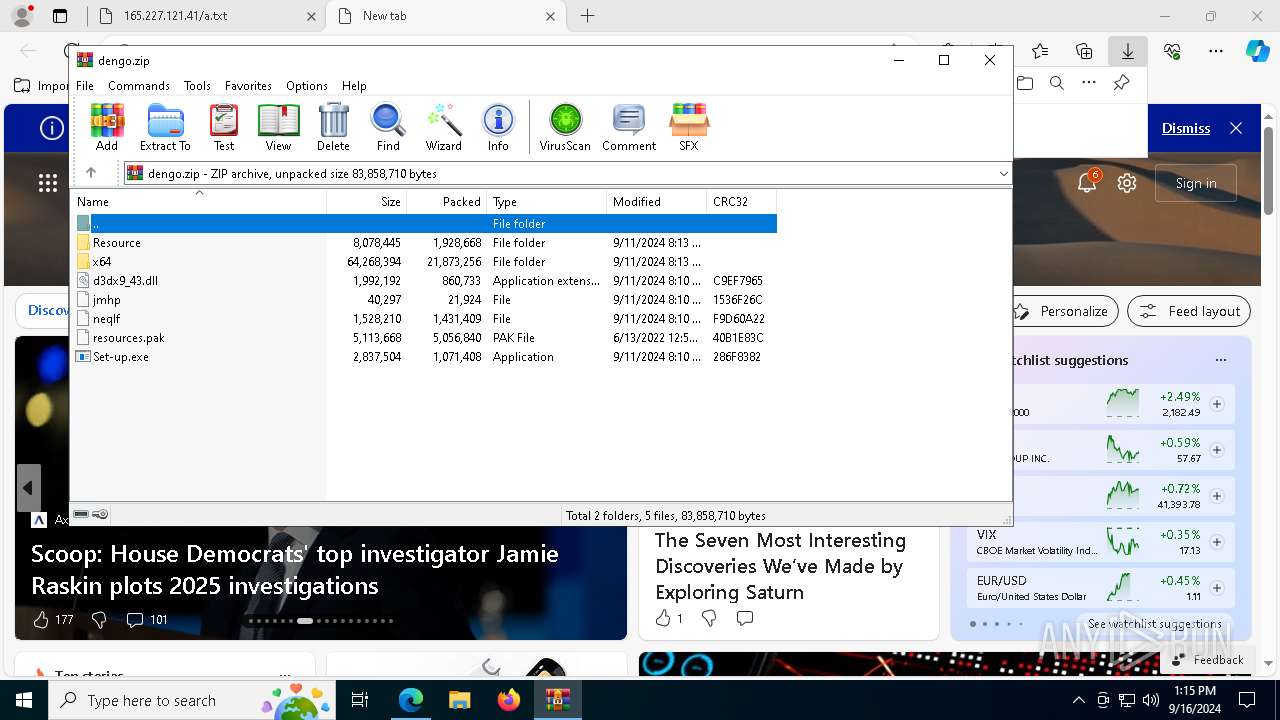
Task: Open Firefox from the taskbar
Action: (x=509, y=700)
